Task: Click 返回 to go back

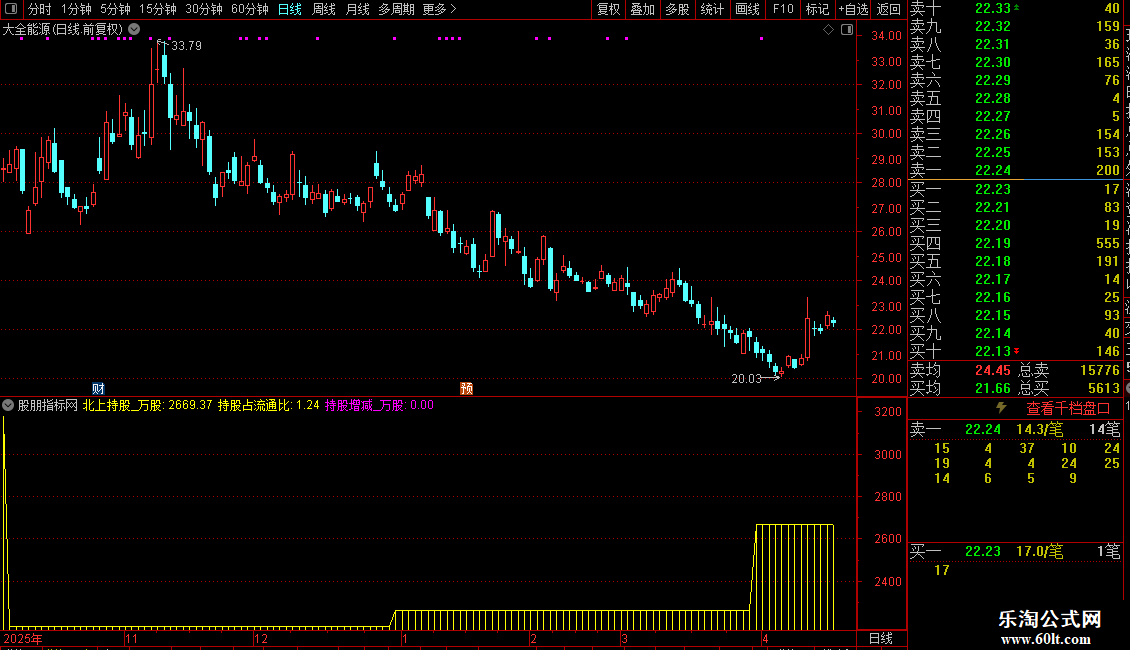Action: [x=889, y=9]
